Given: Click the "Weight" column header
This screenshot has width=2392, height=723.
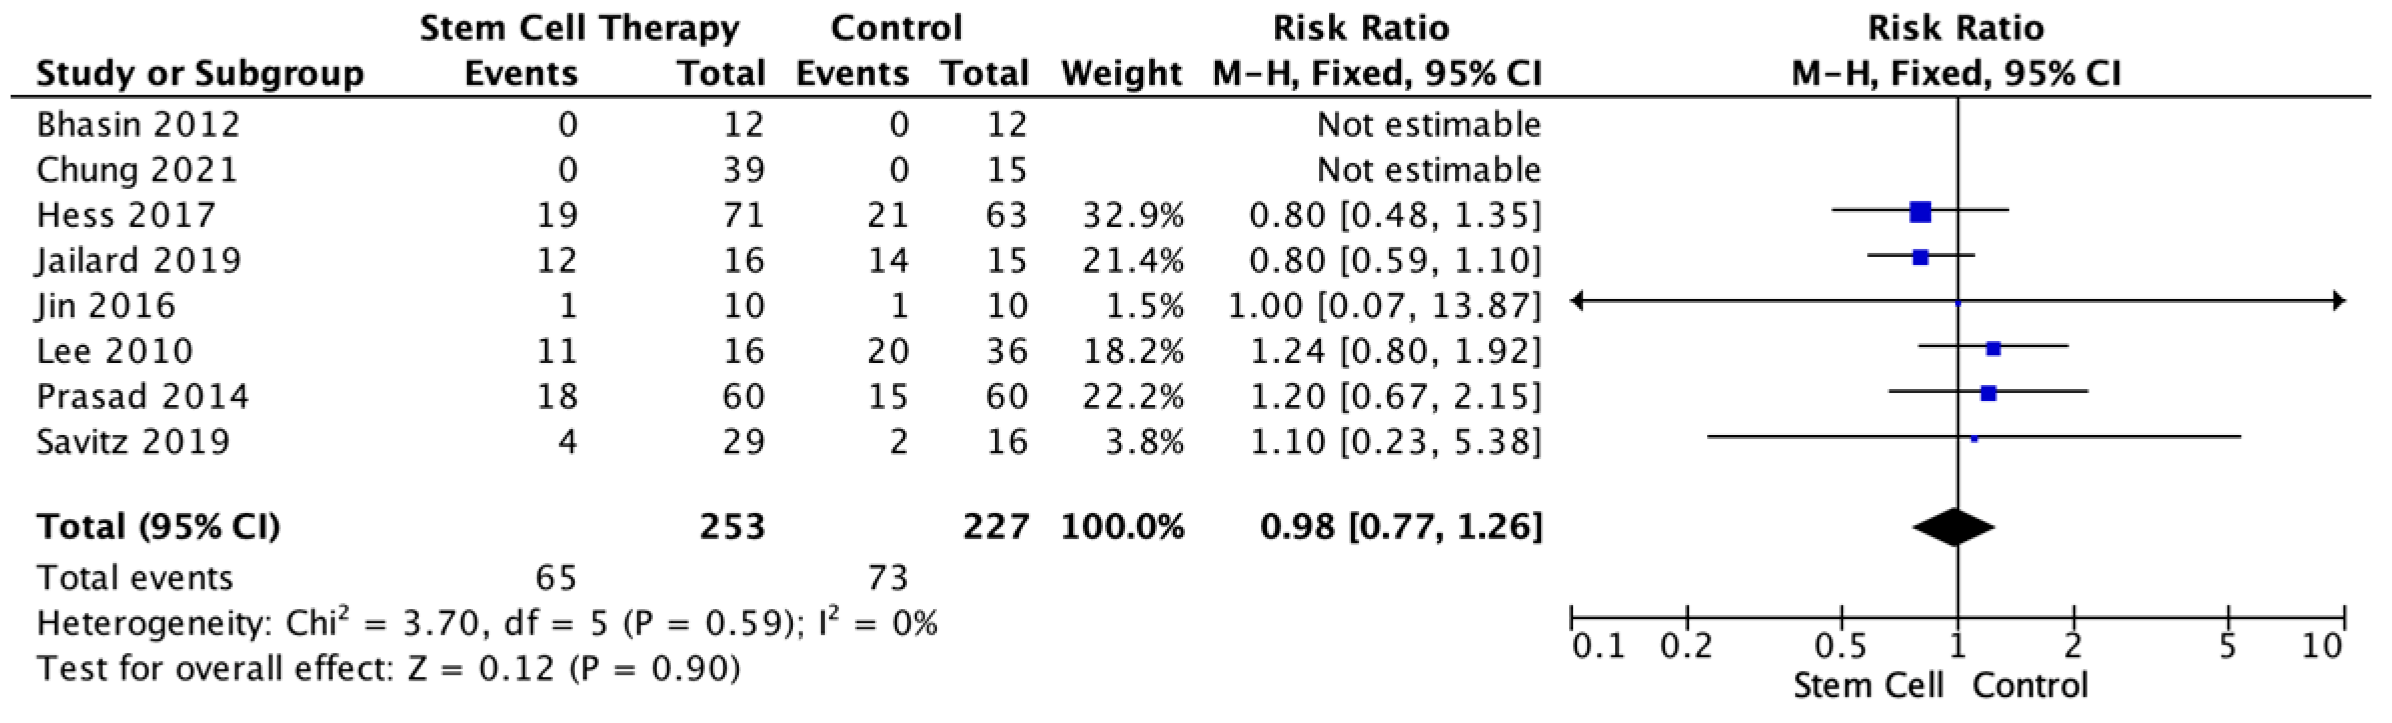Looking at the screenshot, I should 1122,74.
